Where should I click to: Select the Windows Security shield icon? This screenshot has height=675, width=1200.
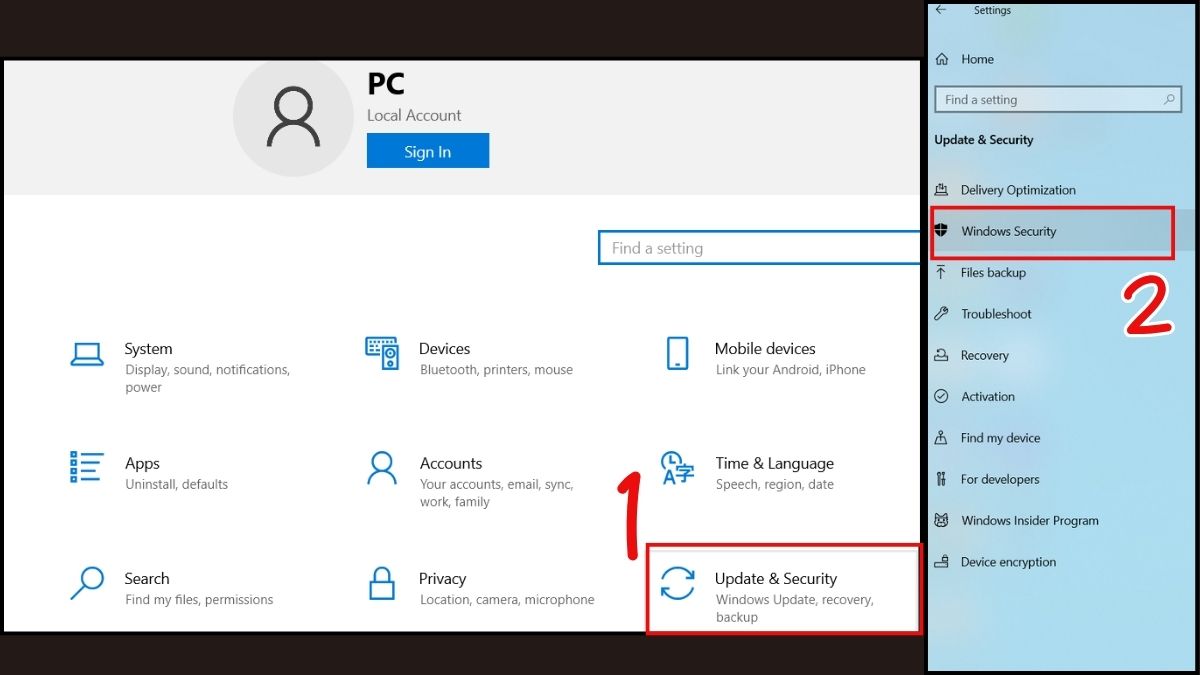click(x=941, y=231)
